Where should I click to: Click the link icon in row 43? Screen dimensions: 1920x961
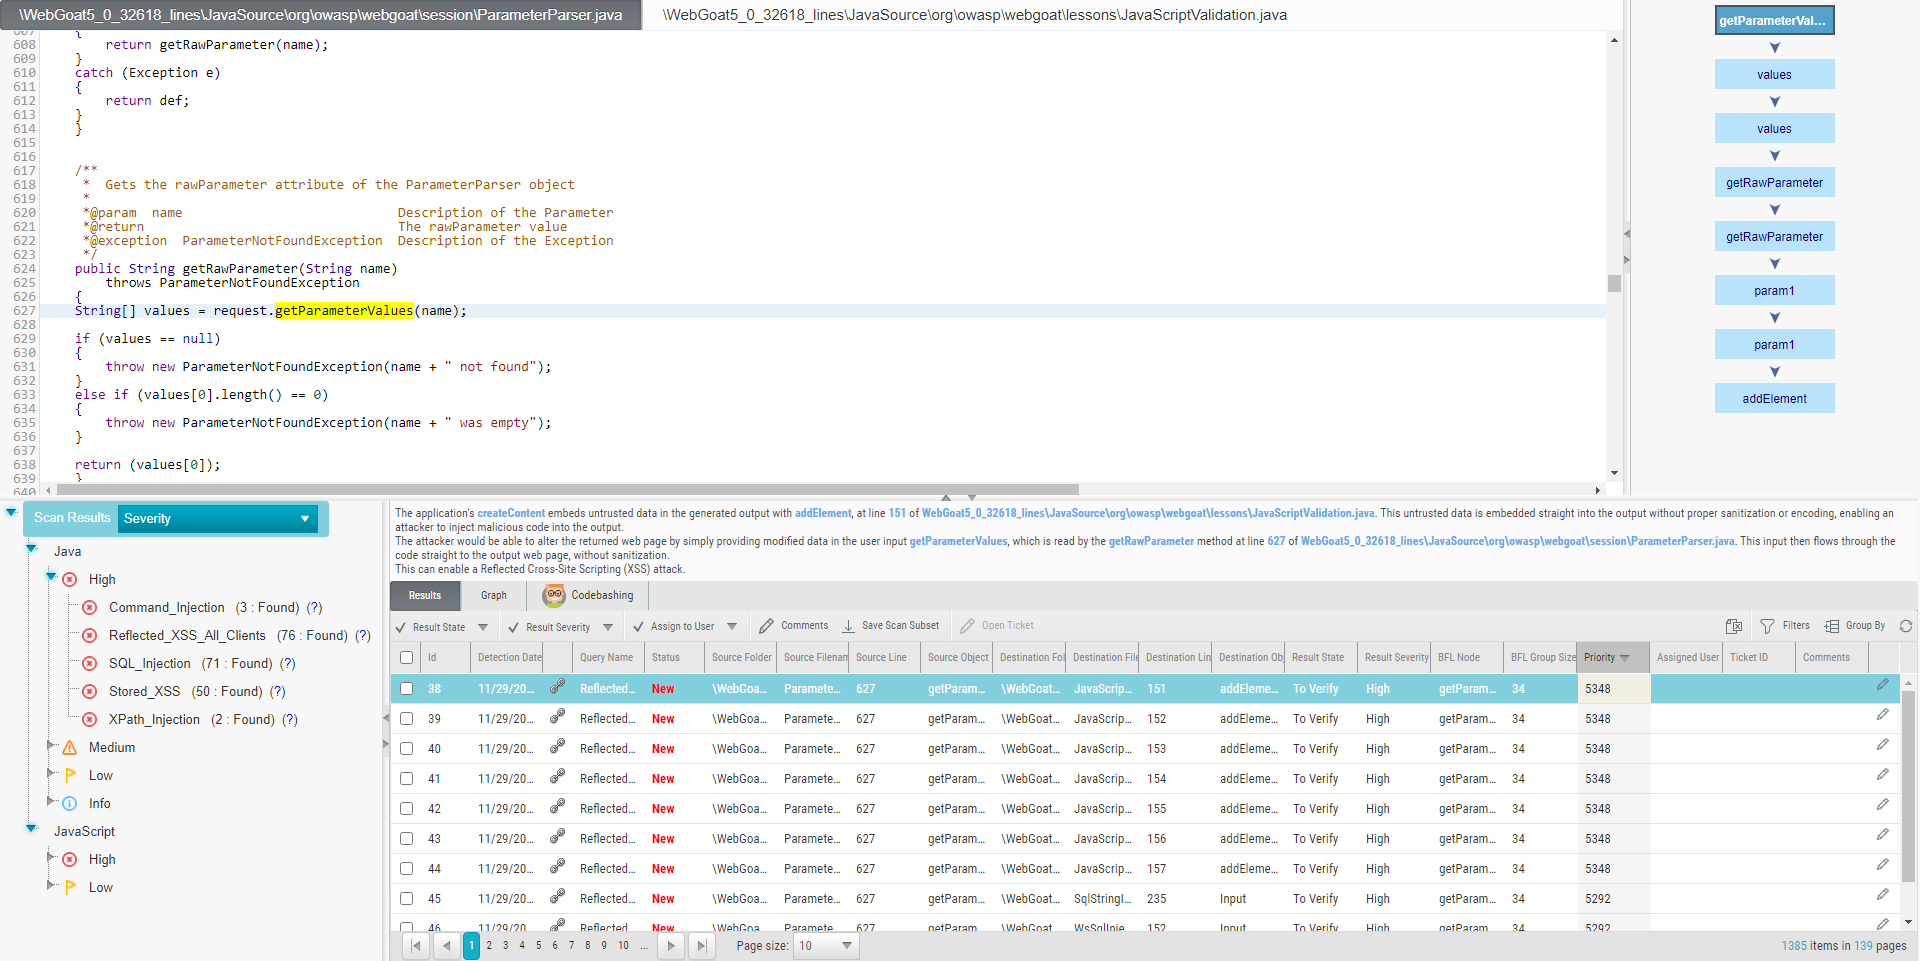click(557, 837)
